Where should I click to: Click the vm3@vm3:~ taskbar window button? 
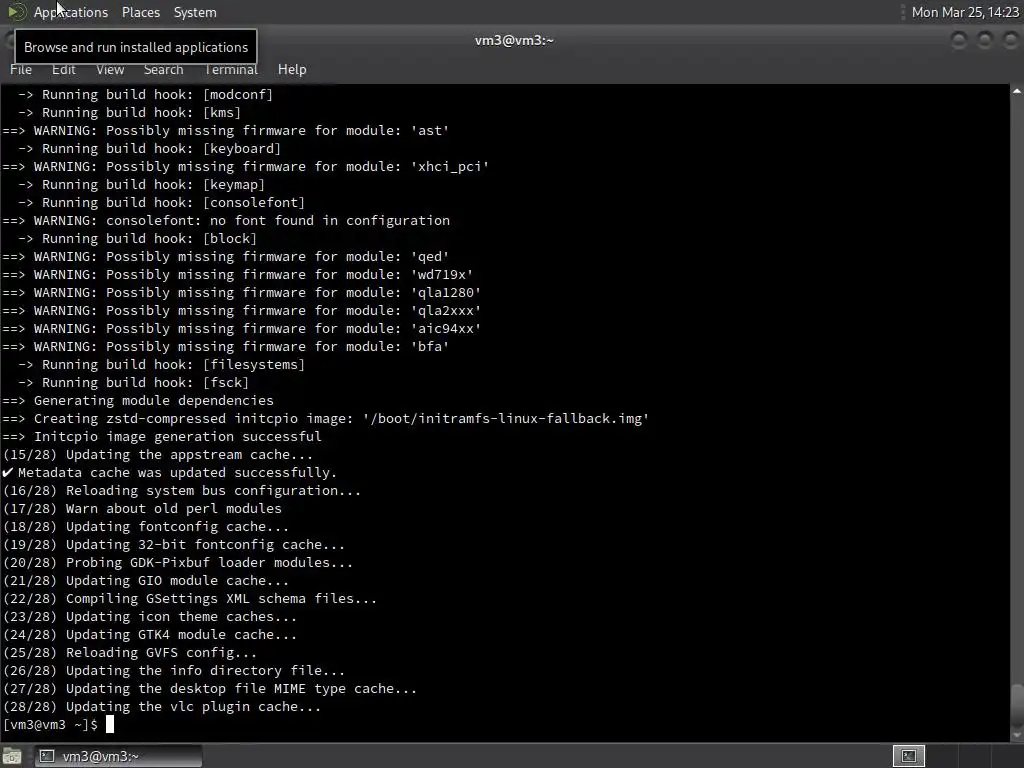pos(118,756)
